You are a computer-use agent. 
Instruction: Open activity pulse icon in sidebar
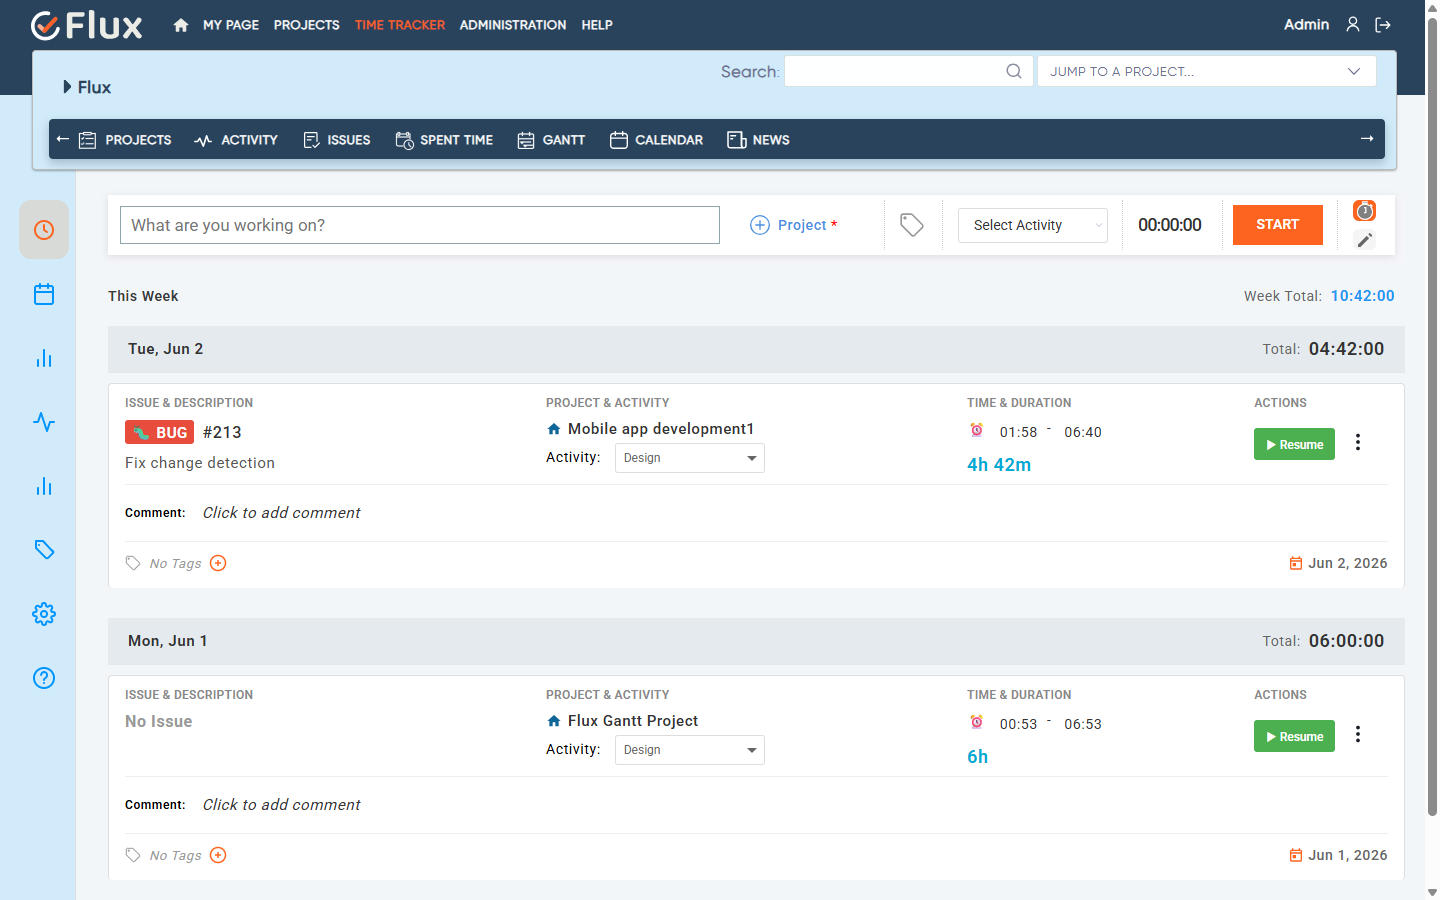[44, 422]
